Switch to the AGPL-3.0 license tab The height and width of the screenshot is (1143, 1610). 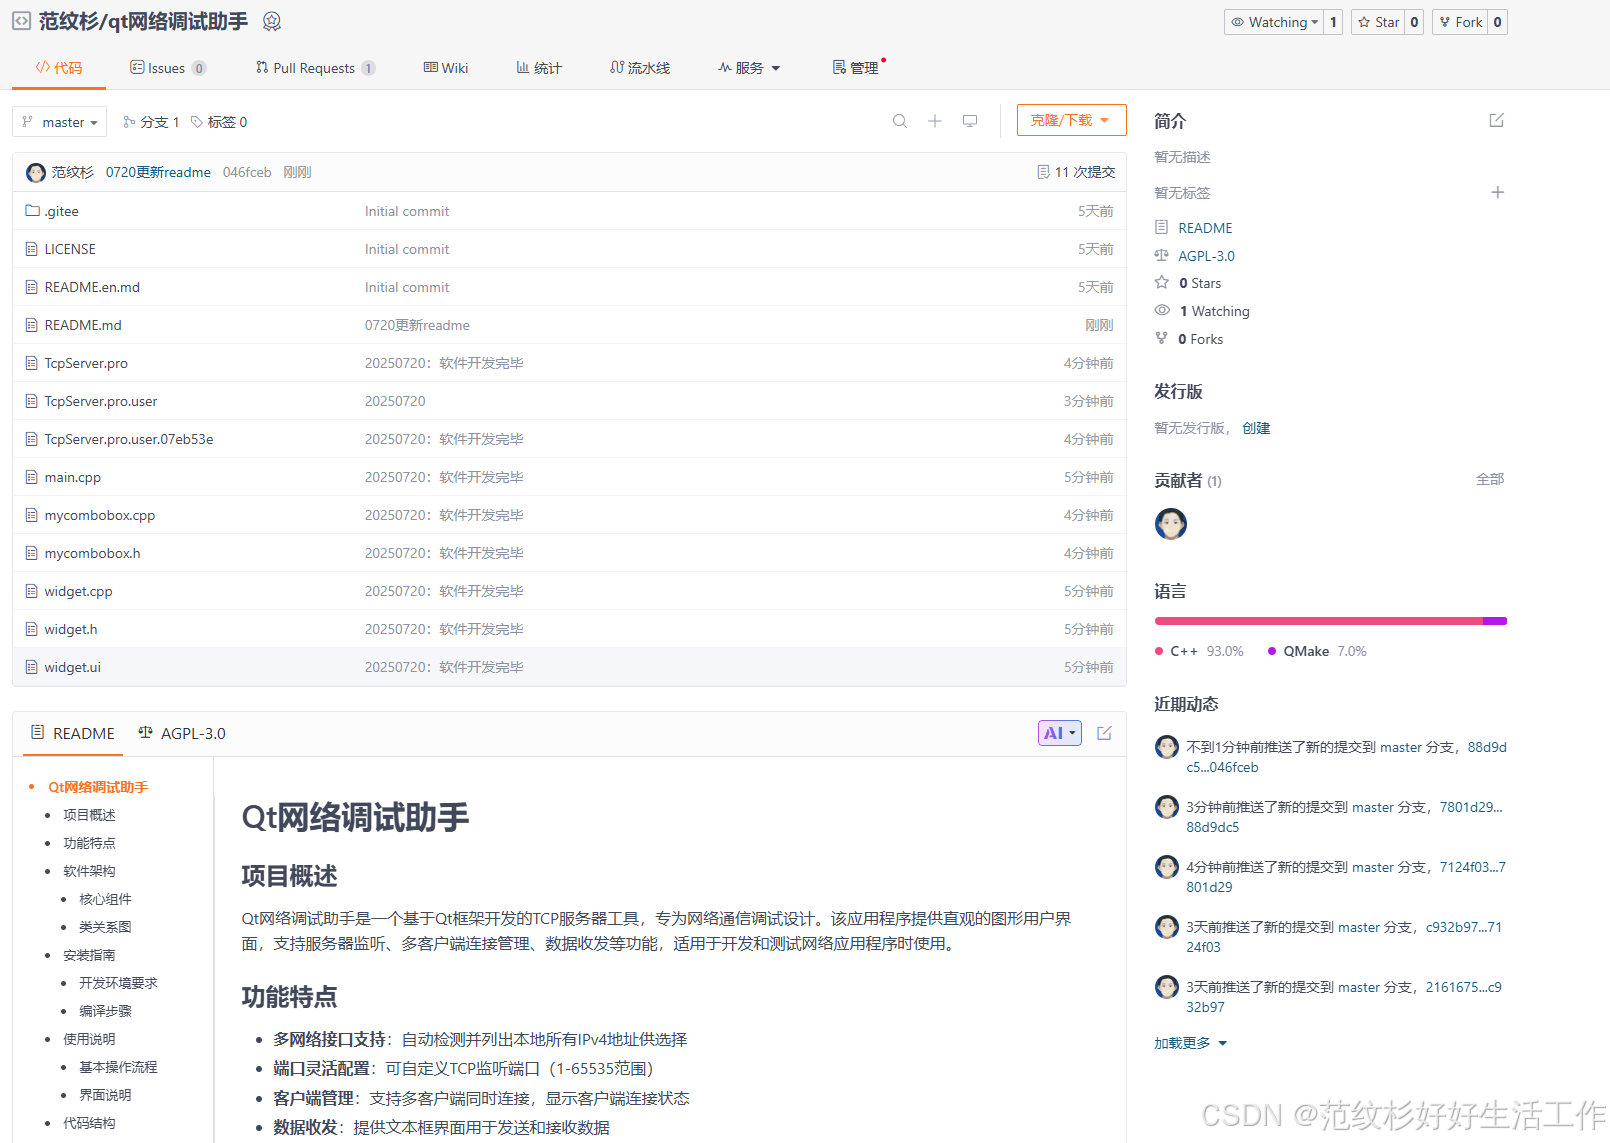click(x=182, y=733)
